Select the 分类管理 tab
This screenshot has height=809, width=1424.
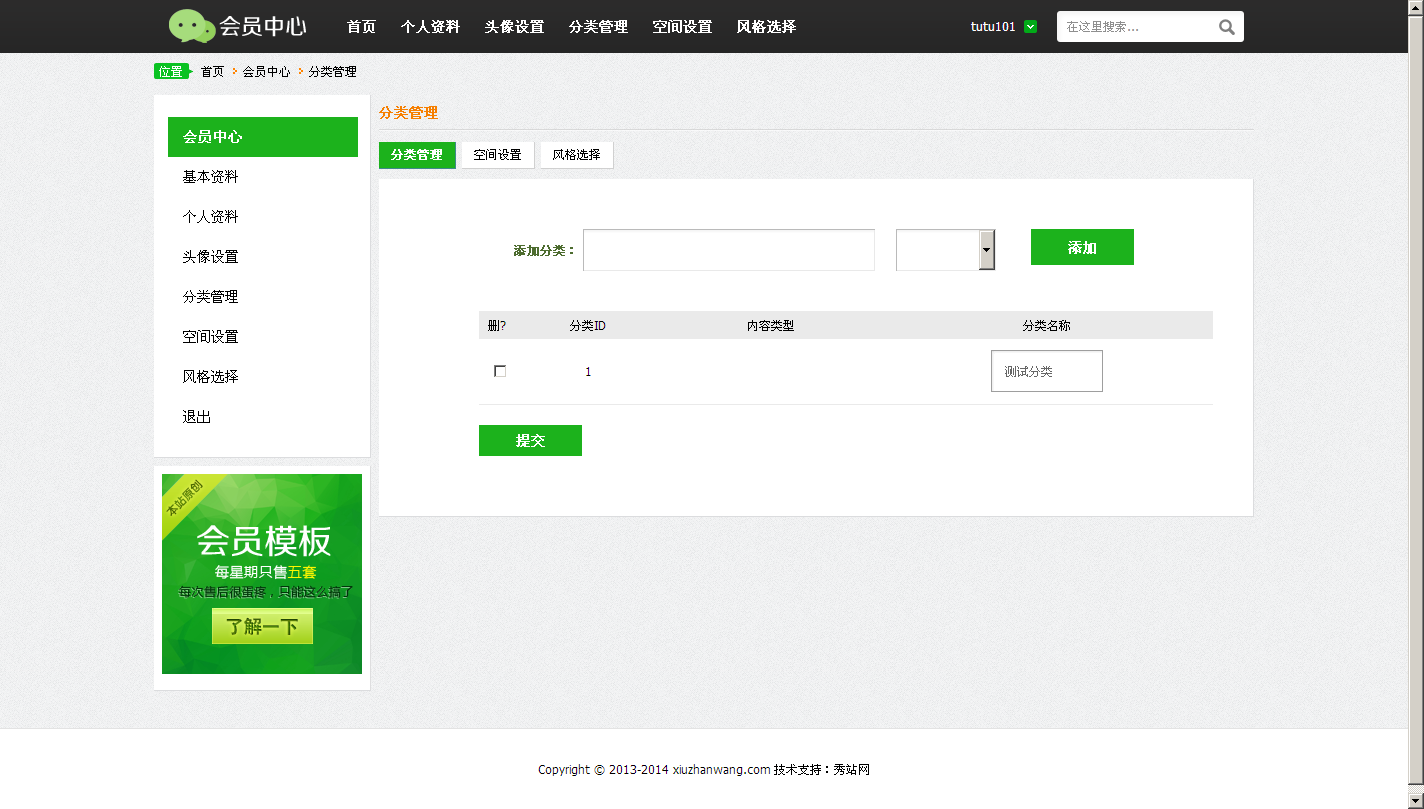(x=417, y=155)
